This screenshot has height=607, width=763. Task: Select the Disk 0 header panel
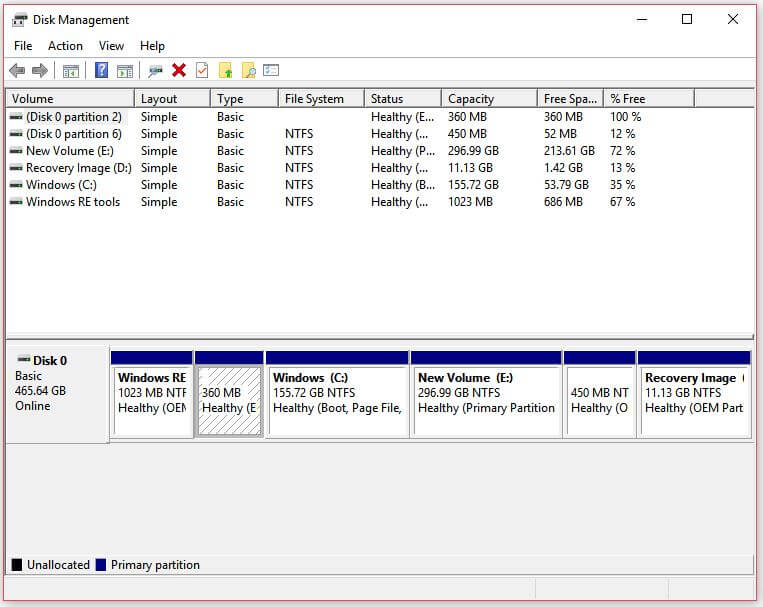tap(57, 394)
